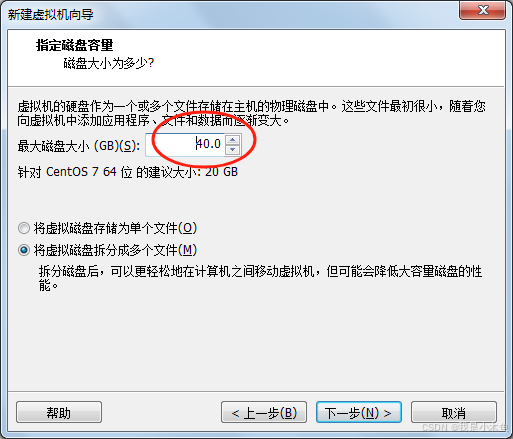Close the 新建虚拟机向导 dialog window
The width and height of the screenshot is (513, 439).
click(x=482, y=10)
